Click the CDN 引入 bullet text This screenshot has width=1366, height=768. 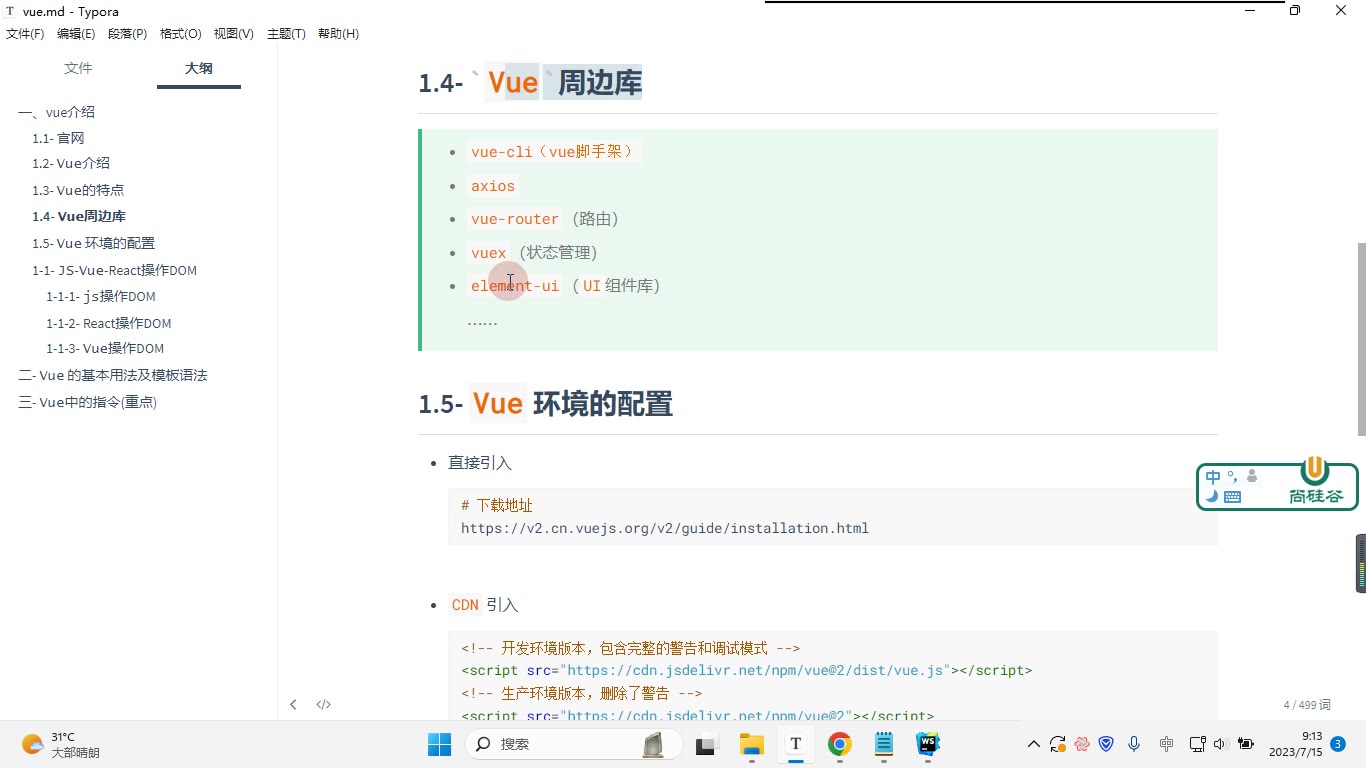[x=483, y=605]
